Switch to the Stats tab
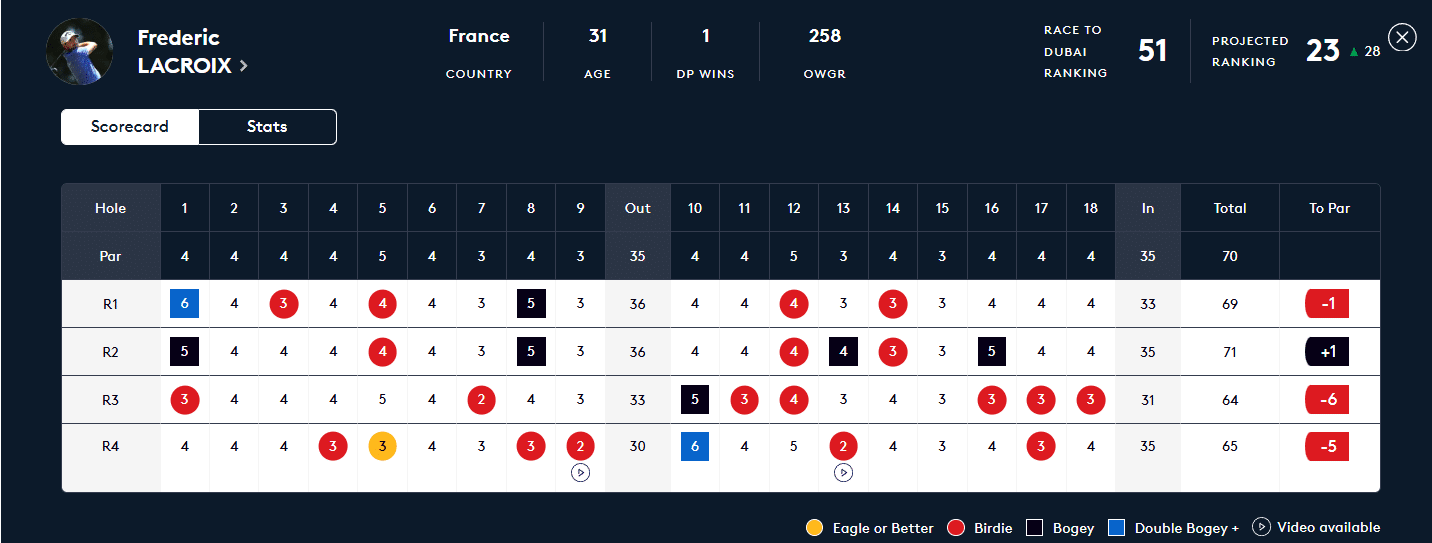 tap(267, 127)
